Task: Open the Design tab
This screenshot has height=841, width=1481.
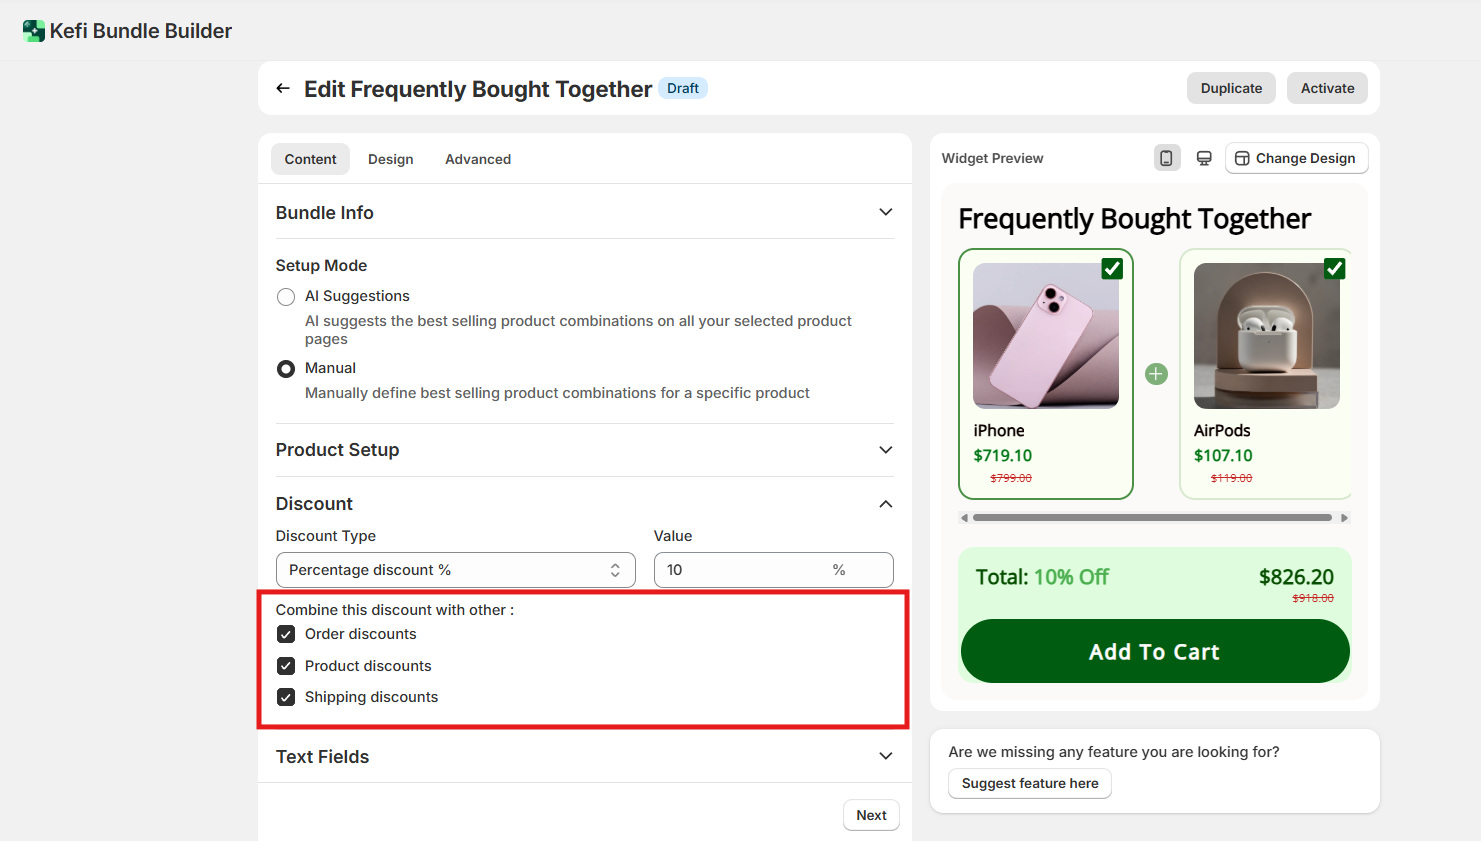Action: pos(390,159)
